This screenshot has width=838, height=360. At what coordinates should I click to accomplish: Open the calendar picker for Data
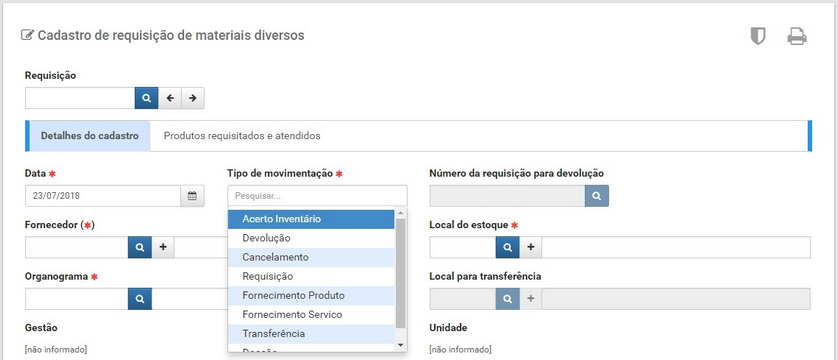point(192,196)
